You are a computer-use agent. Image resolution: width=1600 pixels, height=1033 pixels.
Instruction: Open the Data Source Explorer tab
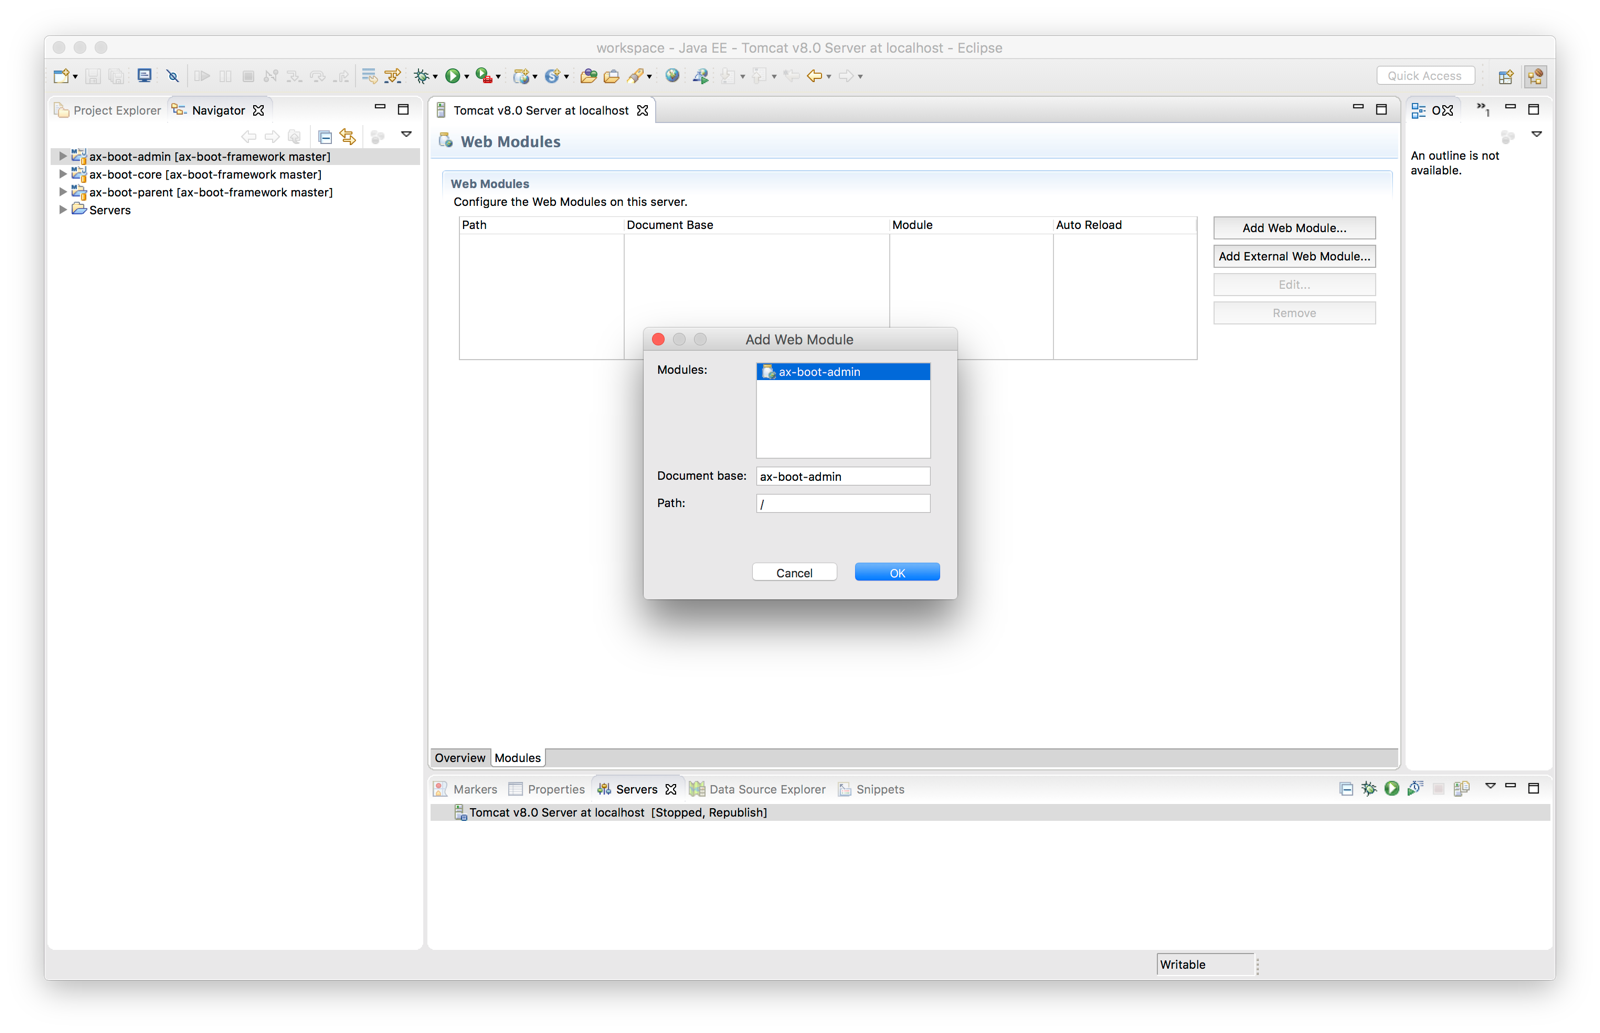coord(758,789)
